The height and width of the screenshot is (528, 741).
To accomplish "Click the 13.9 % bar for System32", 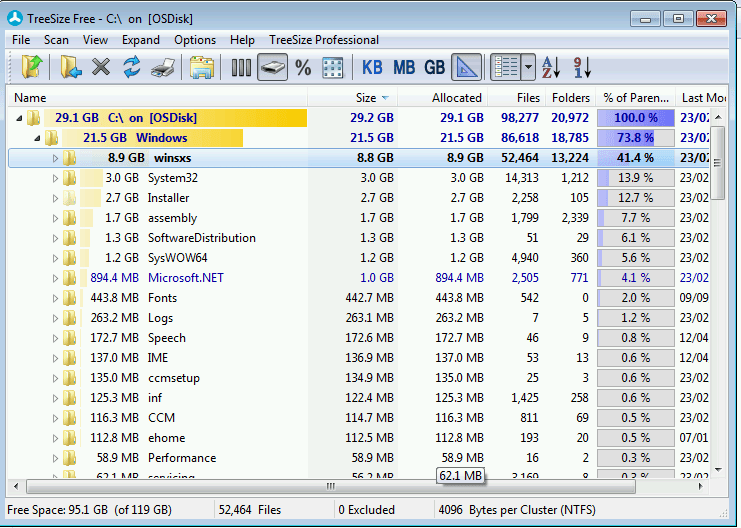I will click(x=636, y=178).
